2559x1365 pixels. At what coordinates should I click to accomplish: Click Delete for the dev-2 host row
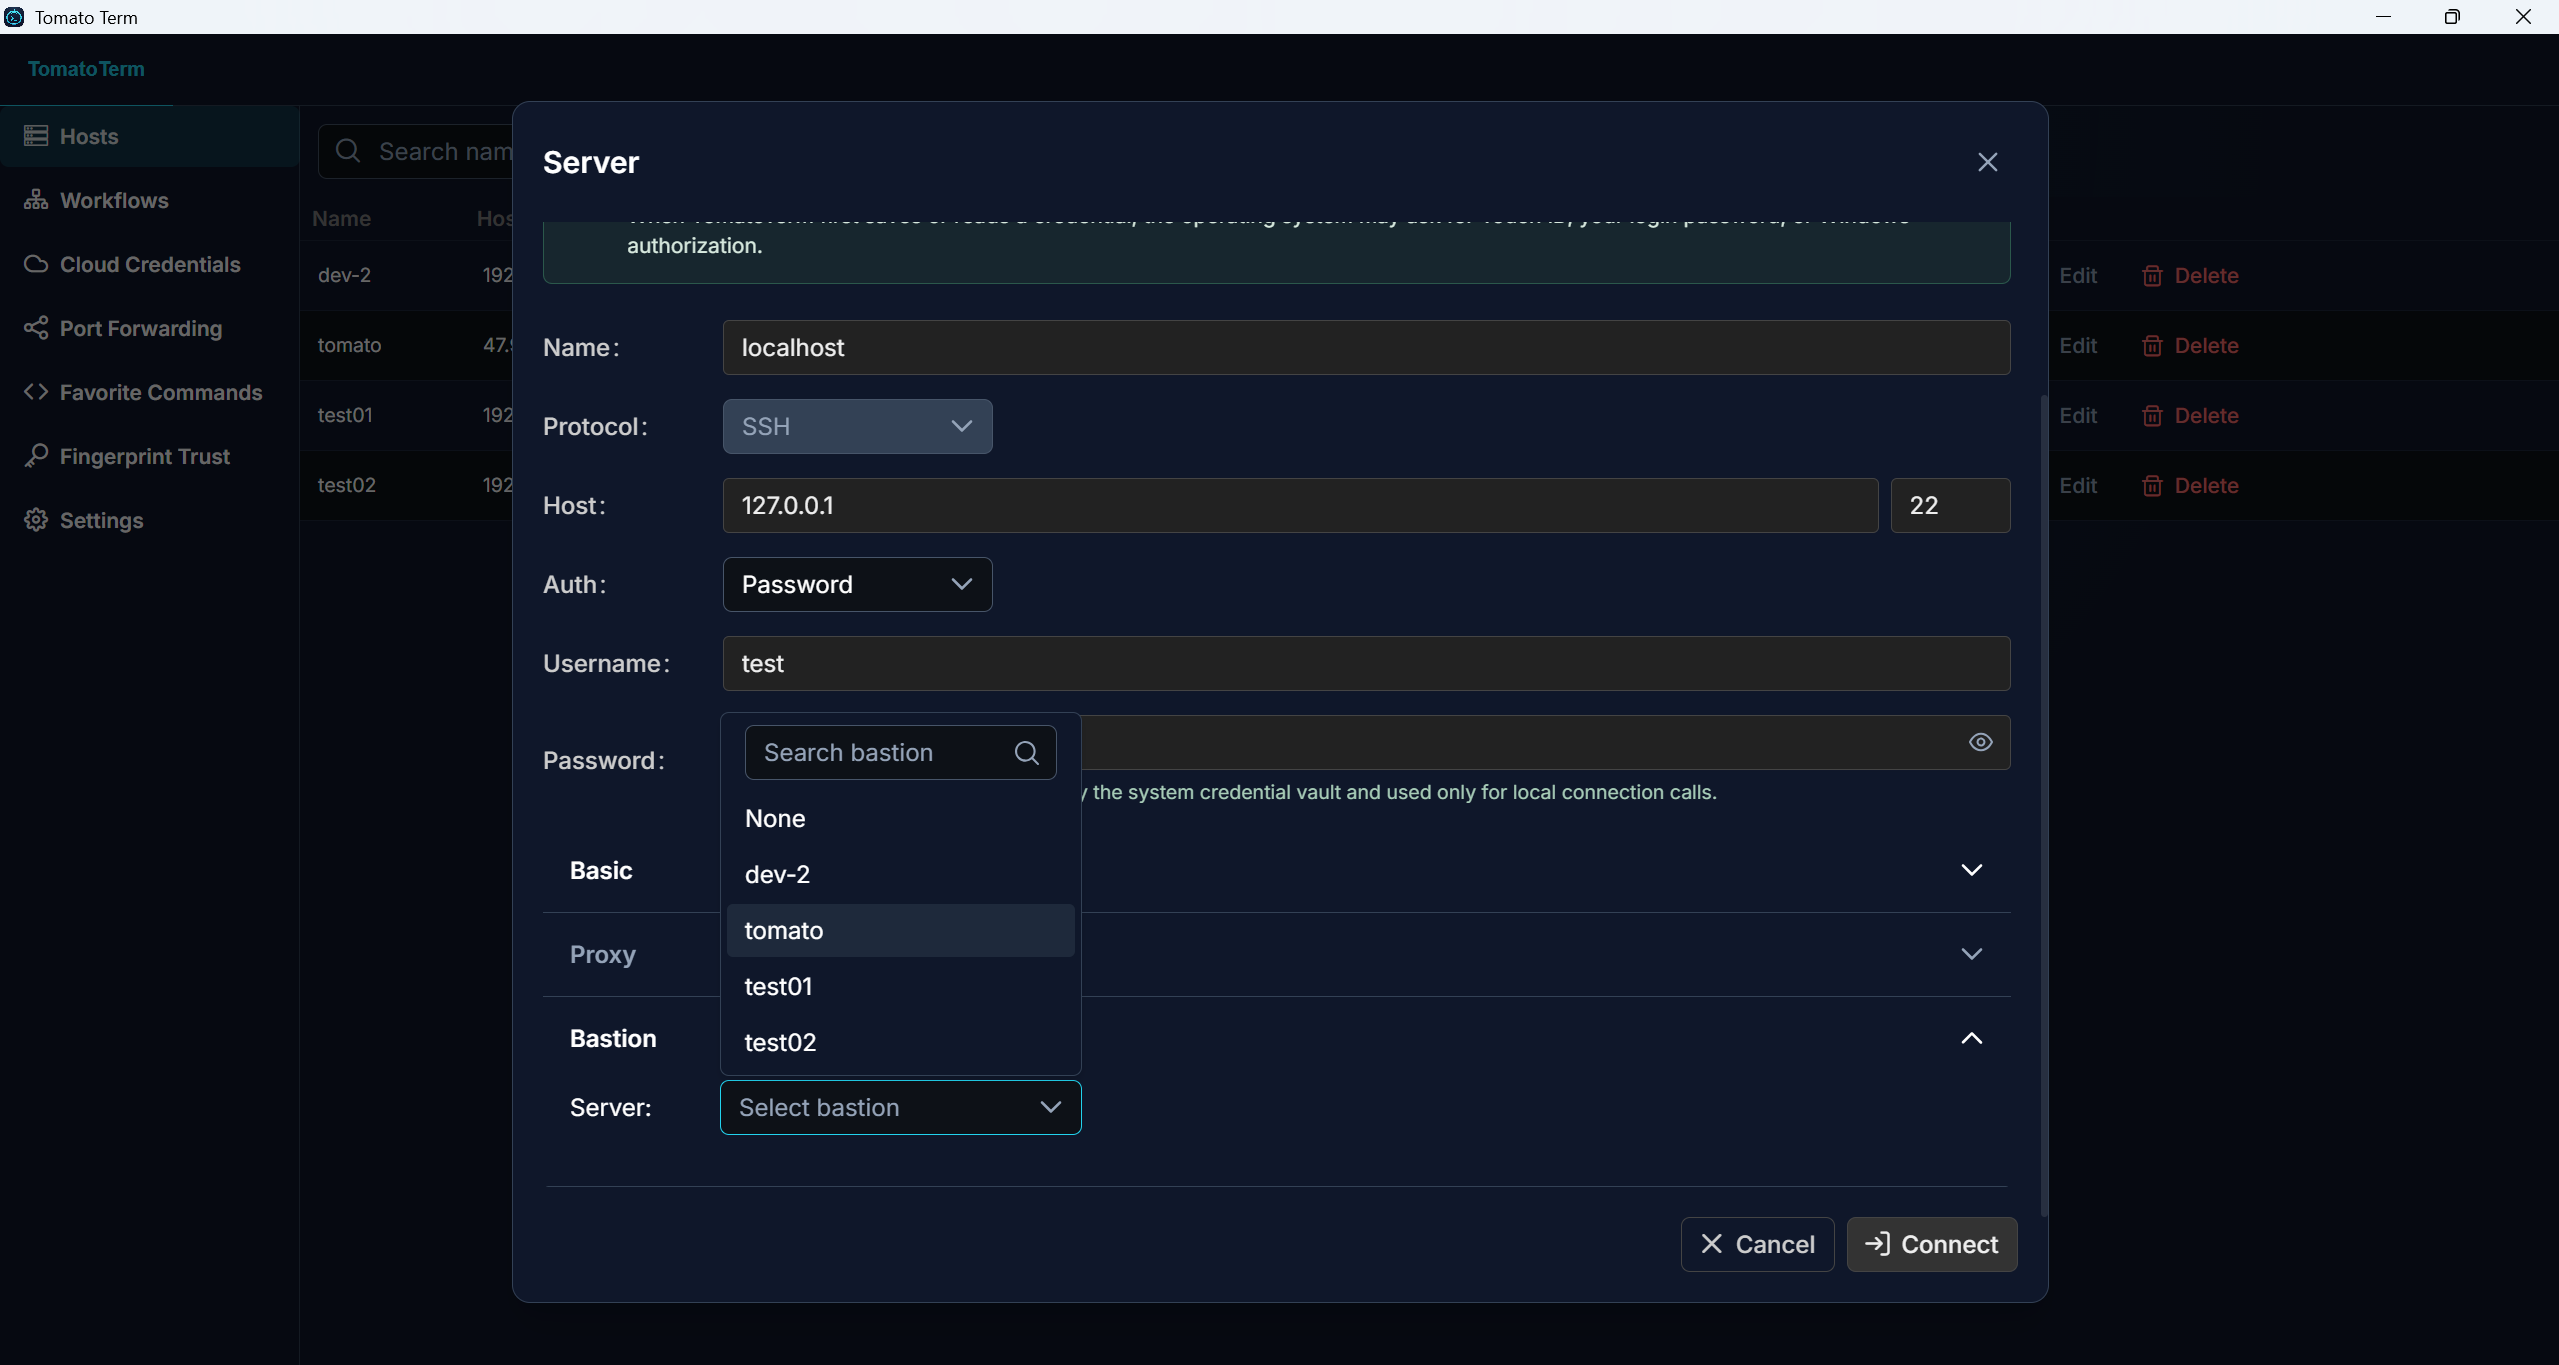pos(2190,275)
